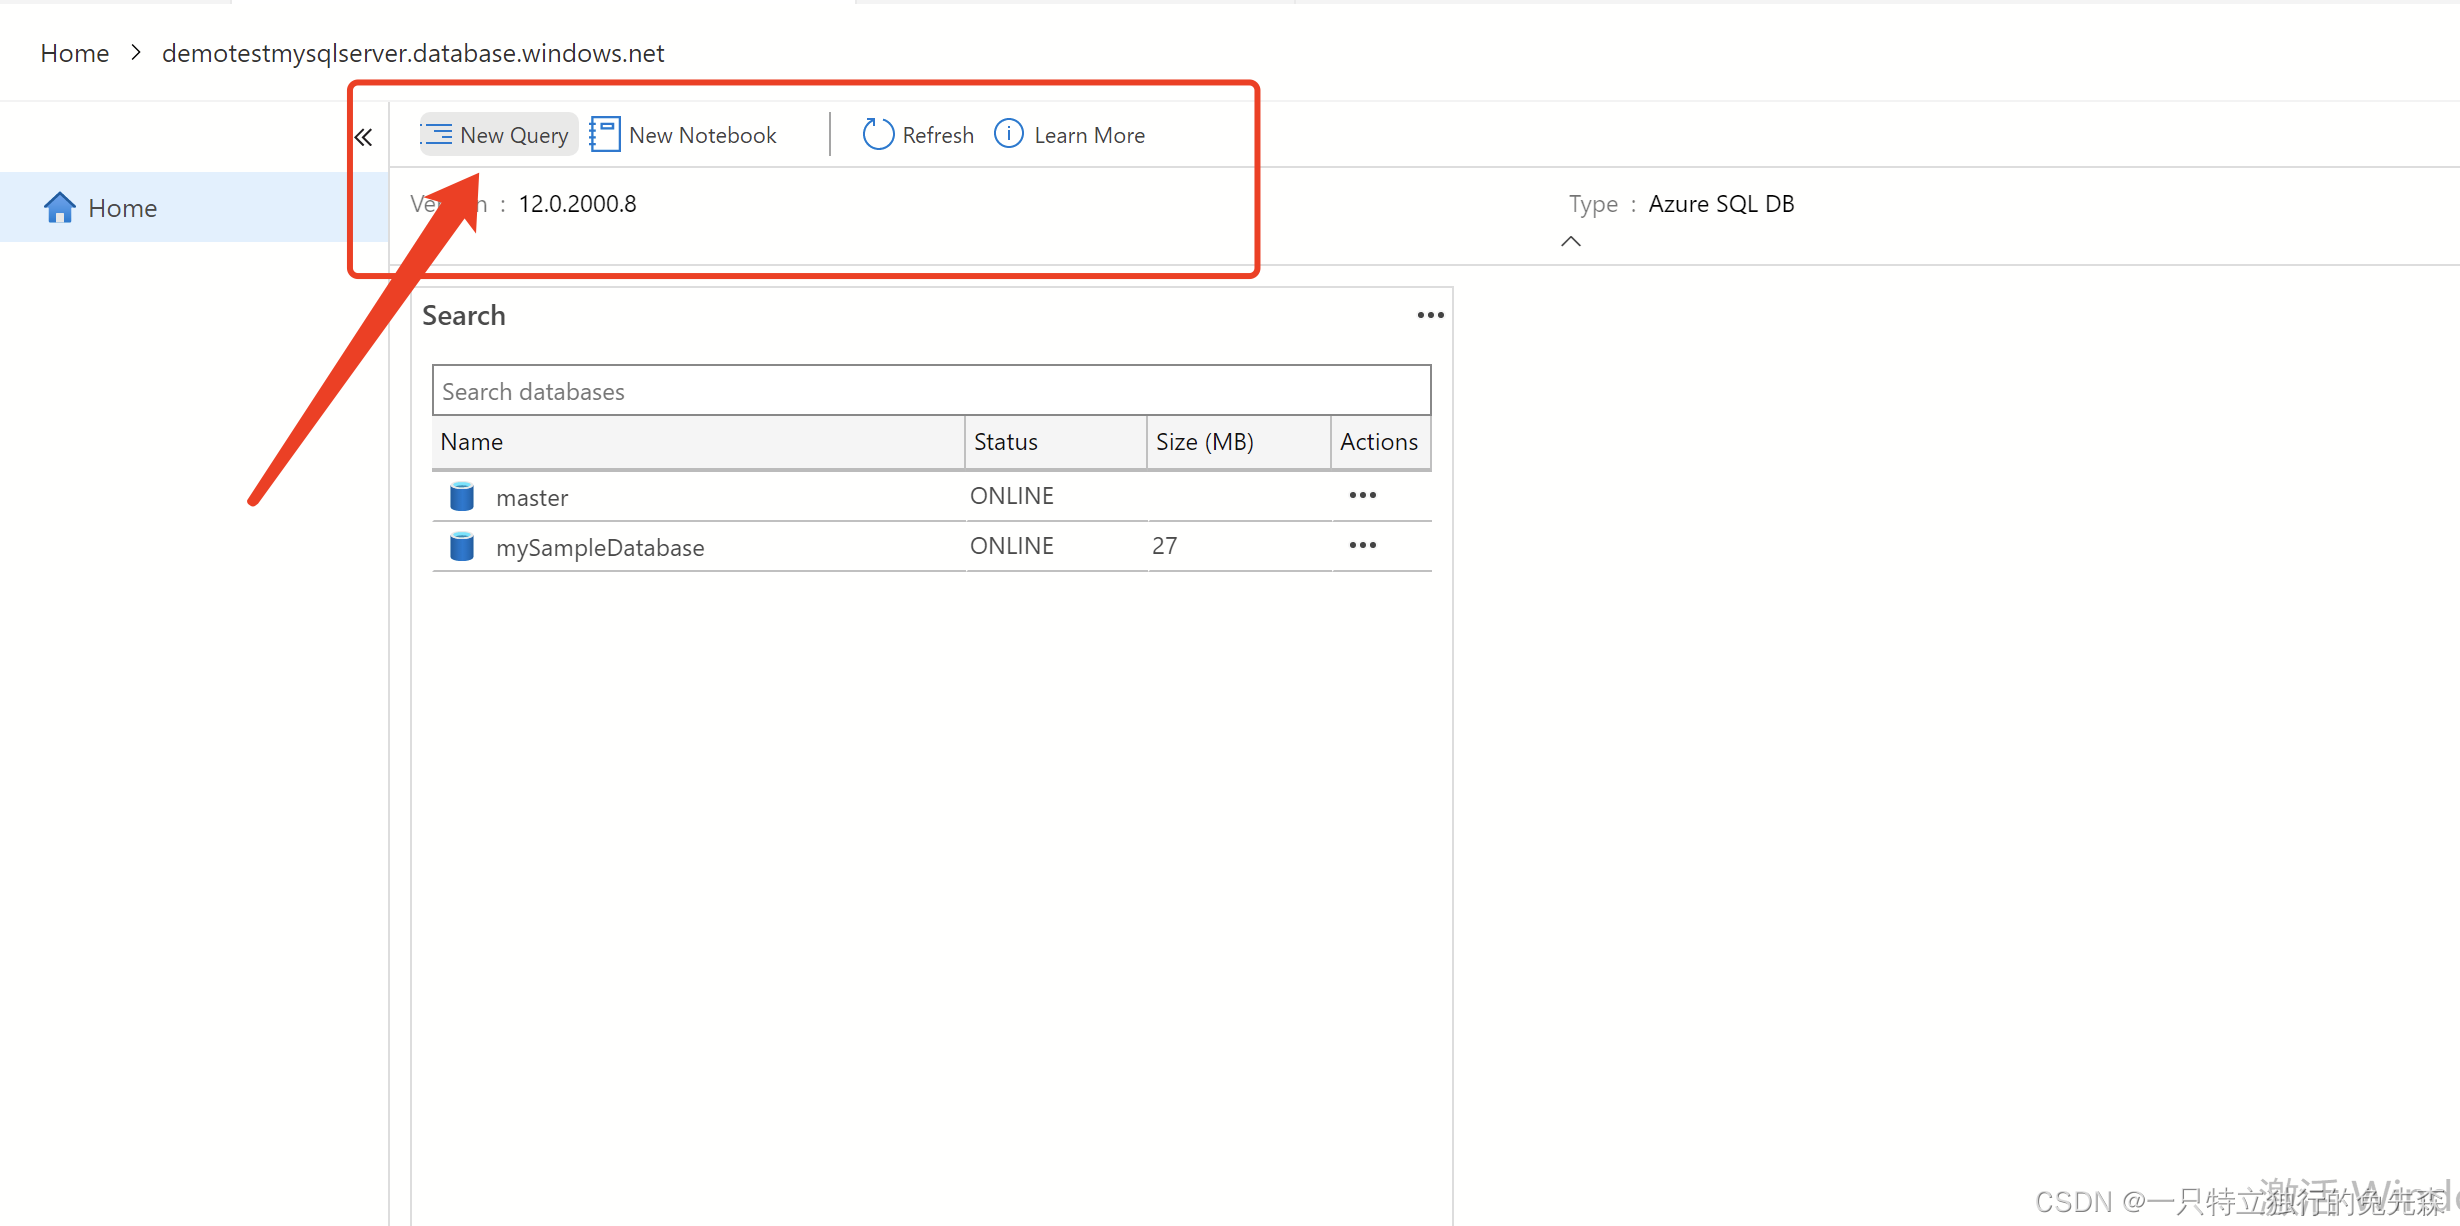The height and width of the screenshot is (1226, 2460).
Task: Click the Search databases input field
Action: (x=930, y=390)
